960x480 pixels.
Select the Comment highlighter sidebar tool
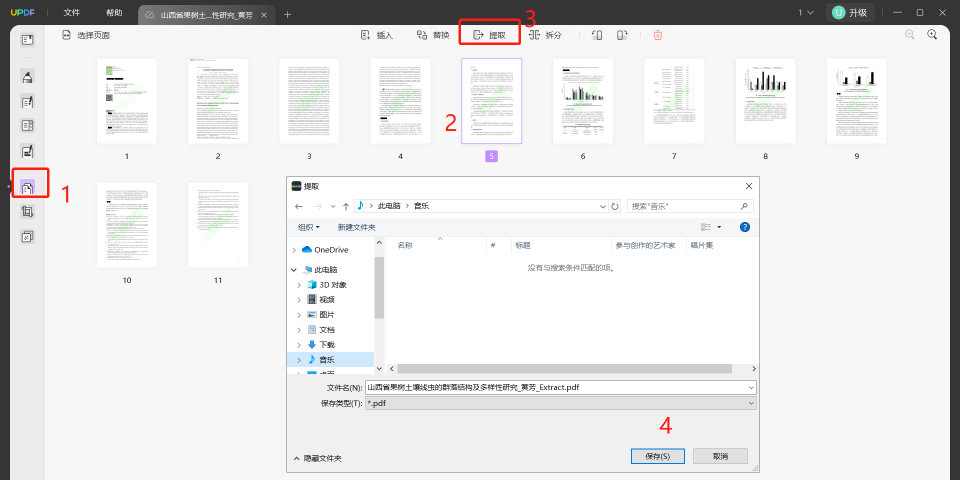point(28,77)
